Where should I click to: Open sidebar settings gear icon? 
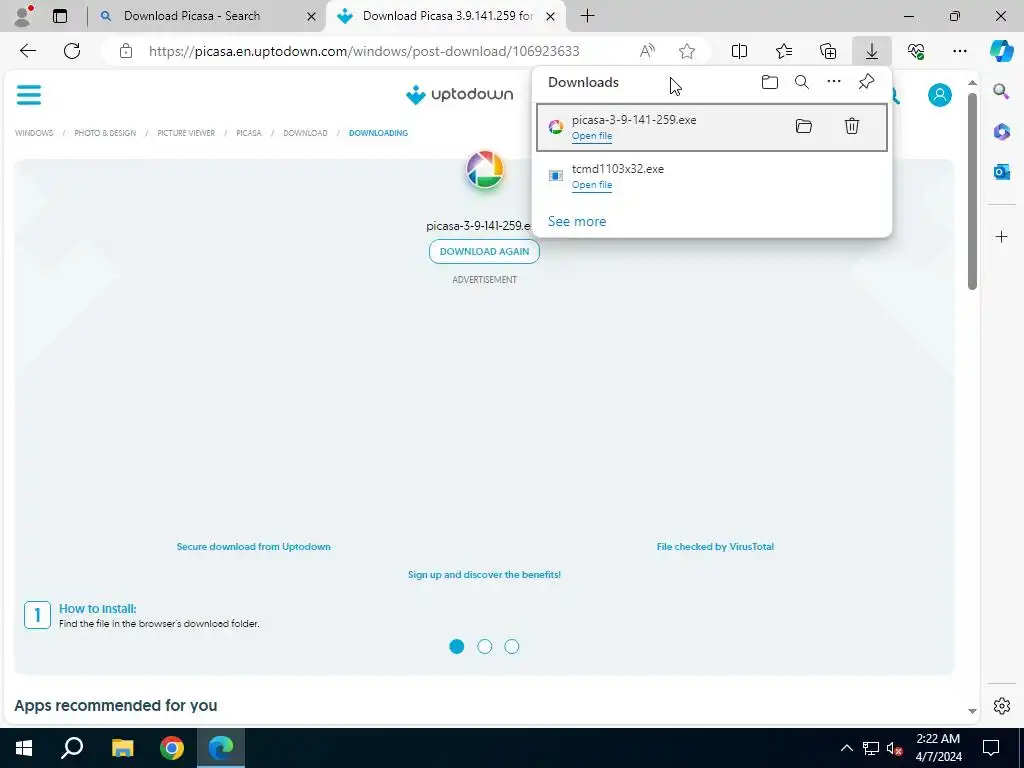point(1002,706)
